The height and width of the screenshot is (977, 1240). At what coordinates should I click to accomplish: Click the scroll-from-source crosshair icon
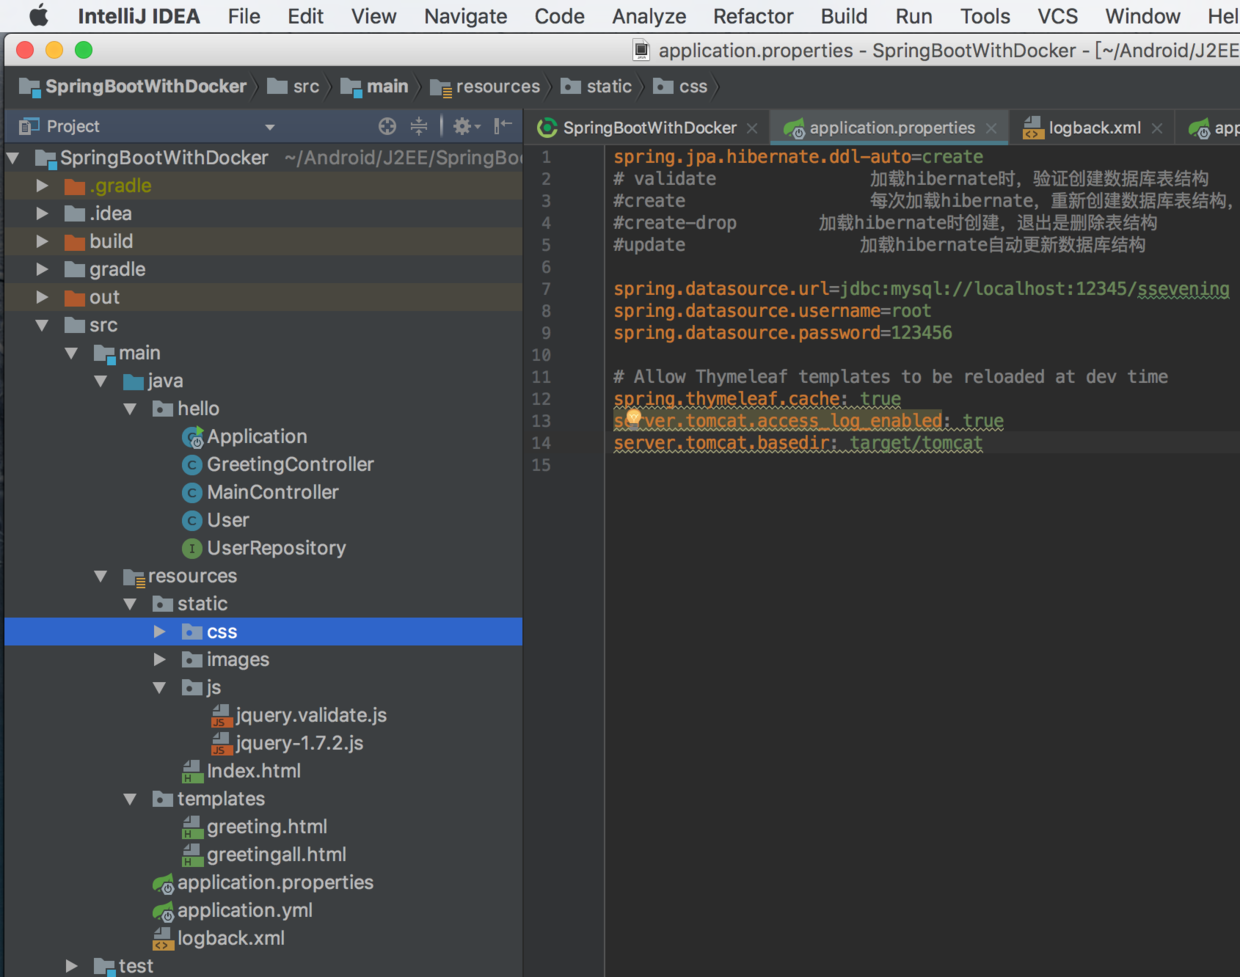click(x=387, y=126)
